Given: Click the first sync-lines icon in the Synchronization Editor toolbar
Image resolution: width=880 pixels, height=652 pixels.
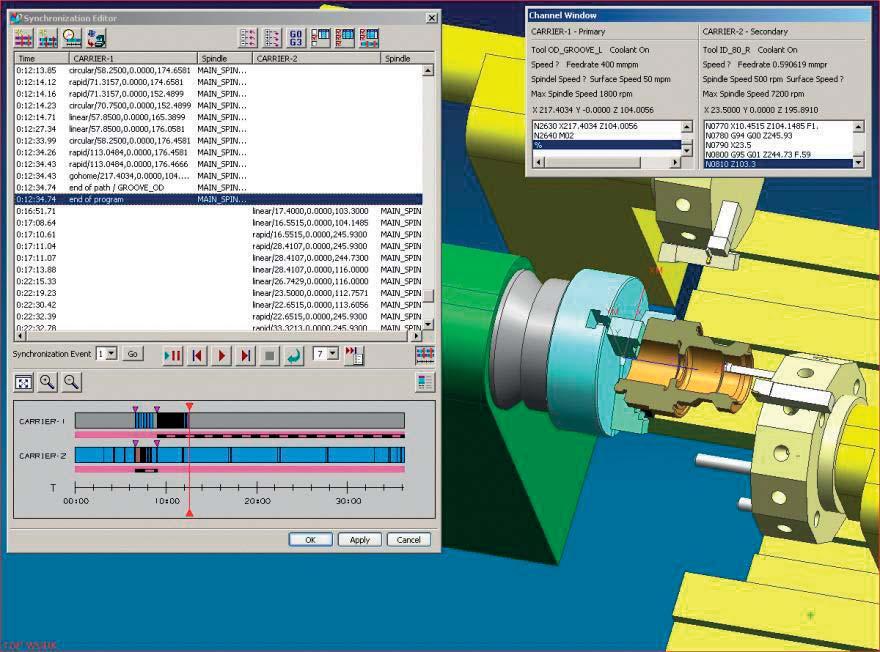Looking at the screenshot, I should tap(24, 38).
